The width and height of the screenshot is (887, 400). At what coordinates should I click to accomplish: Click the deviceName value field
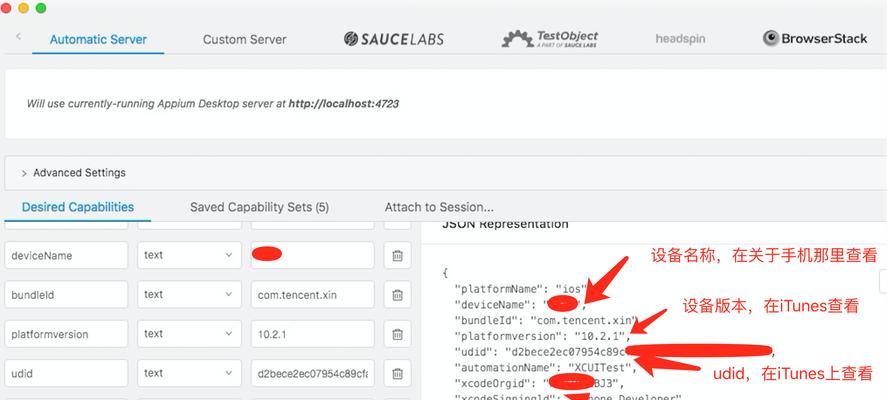(x=312, y=255)
